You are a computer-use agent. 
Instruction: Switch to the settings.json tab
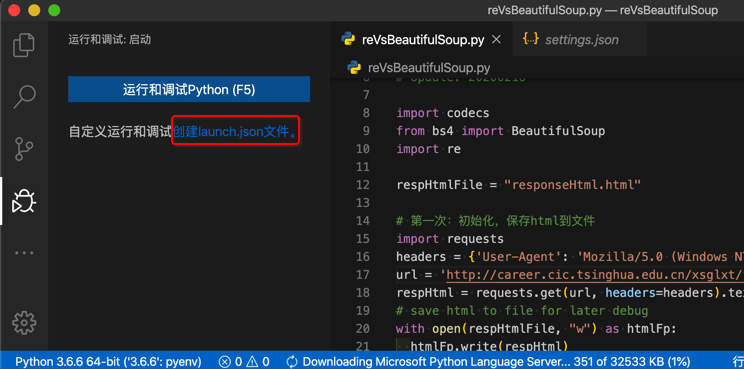pyautogui.click(x=581, y=39)
